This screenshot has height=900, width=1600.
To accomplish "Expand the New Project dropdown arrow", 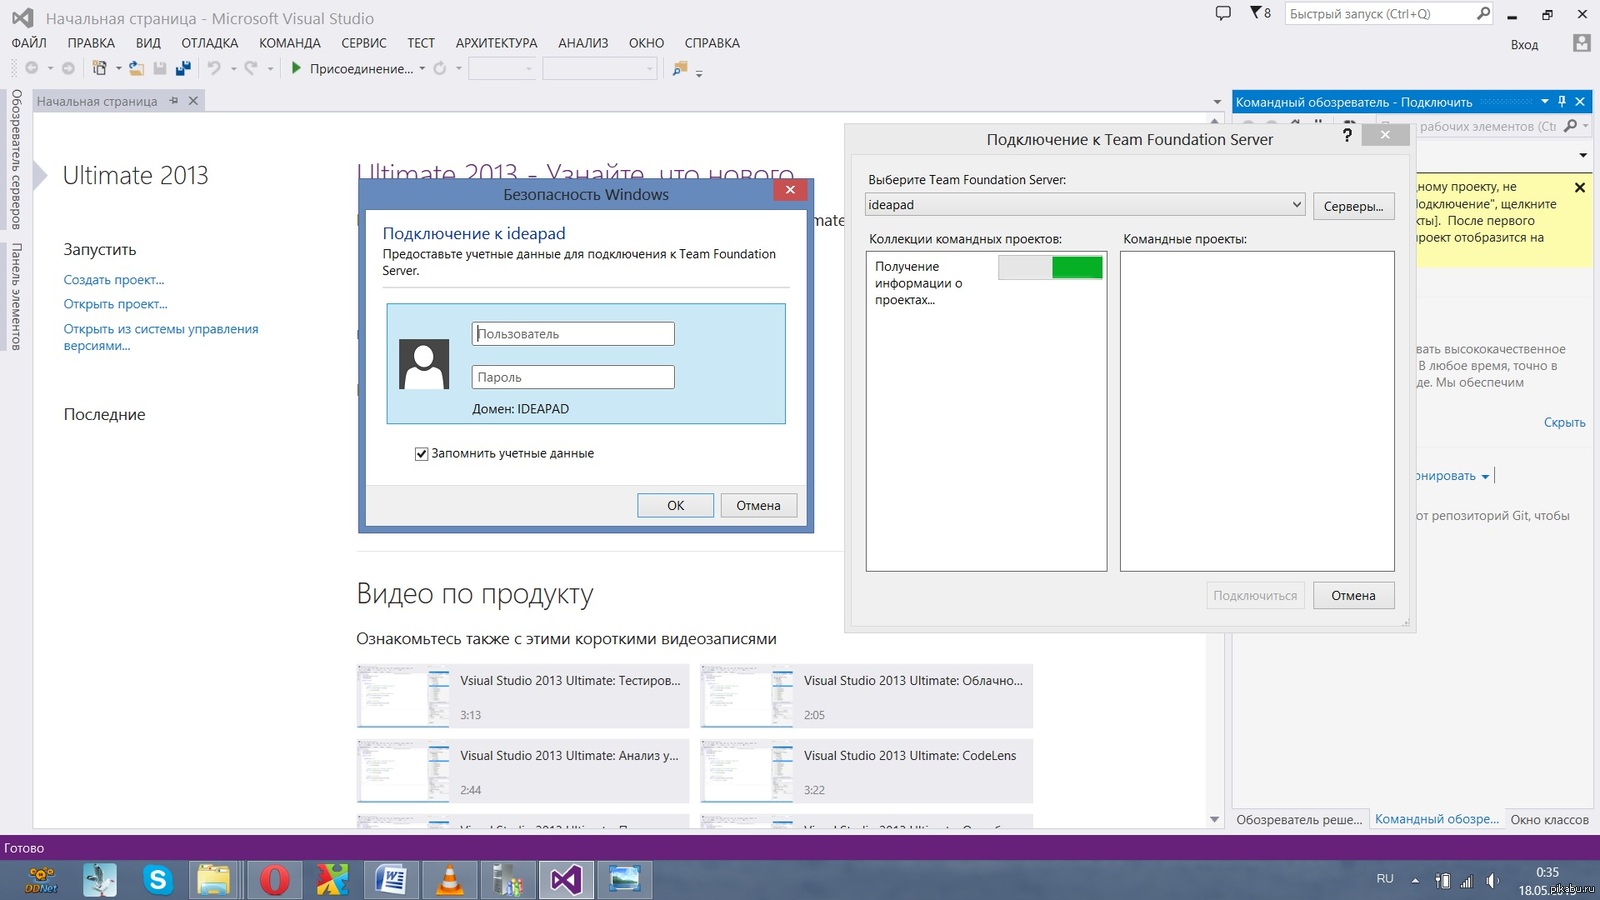I will 118,68.
